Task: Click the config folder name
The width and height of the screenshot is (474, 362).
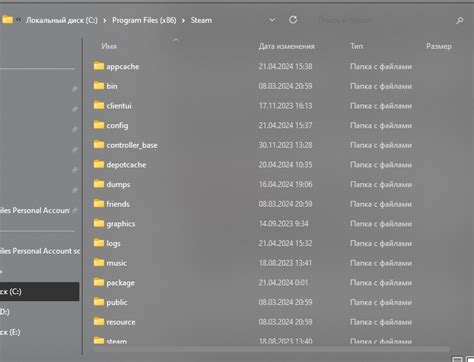Action: (x=117, y=126)
